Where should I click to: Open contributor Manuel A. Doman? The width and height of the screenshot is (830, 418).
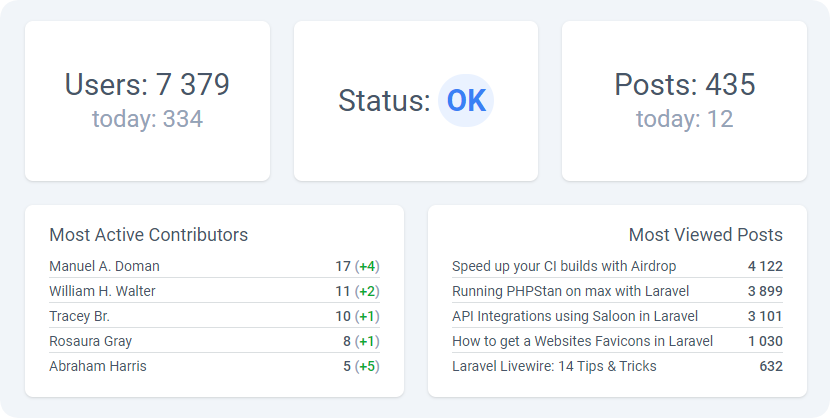104,266
